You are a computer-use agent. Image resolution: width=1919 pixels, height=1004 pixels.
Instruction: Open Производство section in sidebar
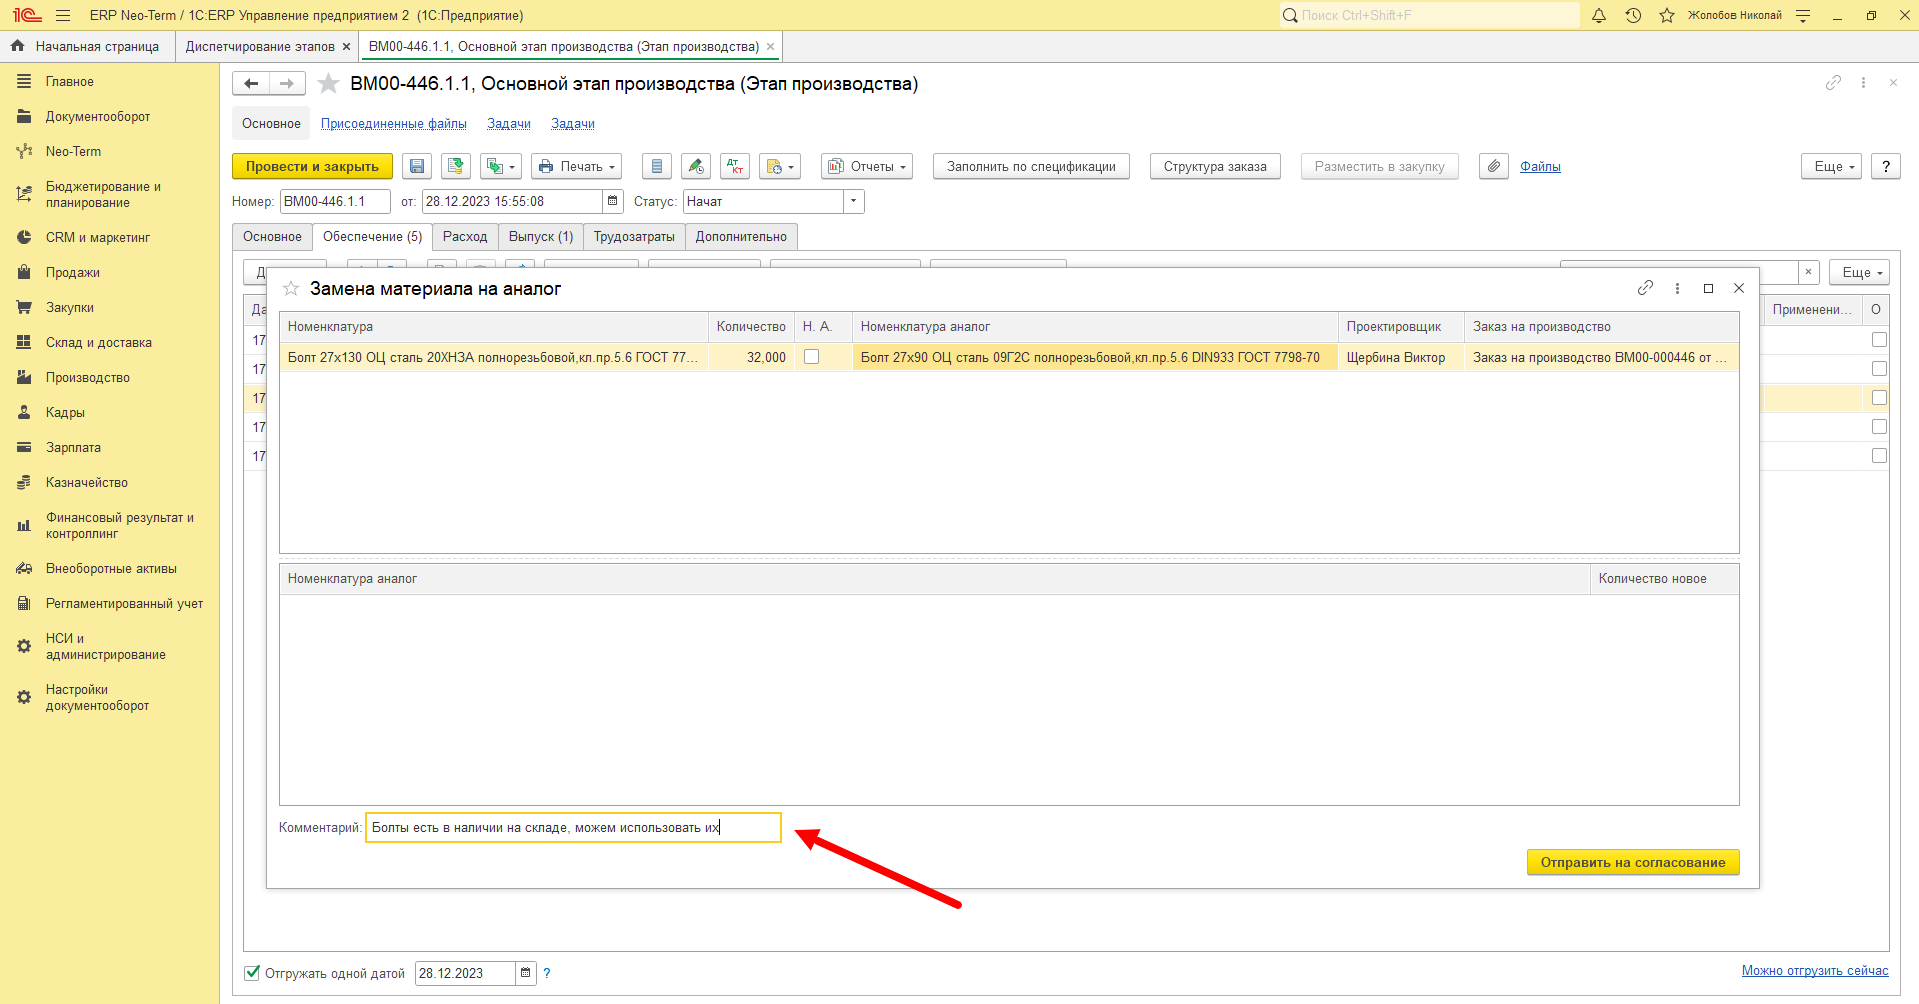pyautogui.click(x=88, y=377)
